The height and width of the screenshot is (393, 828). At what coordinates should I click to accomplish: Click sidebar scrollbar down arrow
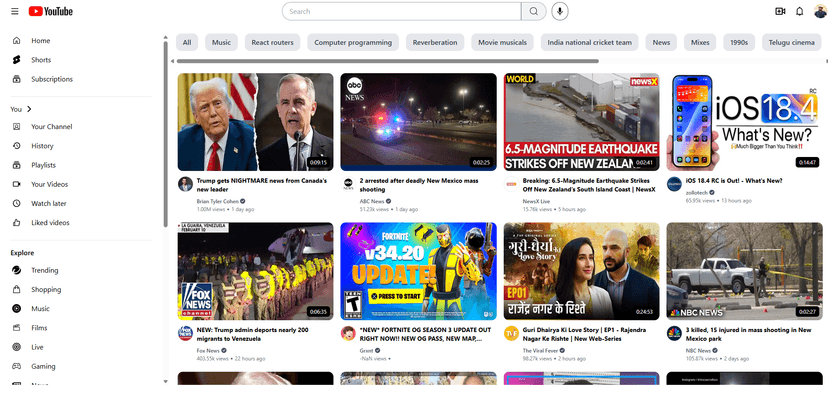coord(165,381)
